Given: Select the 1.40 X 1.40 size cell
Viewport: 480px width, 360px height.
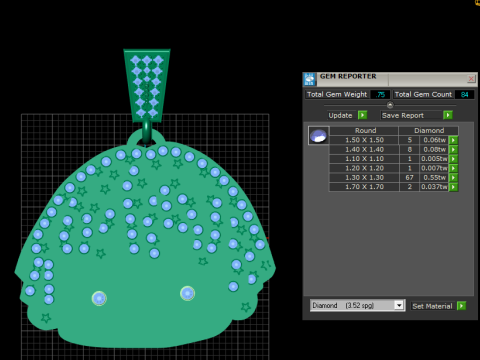Looking at the screenshot, I should [x=364, y=149].
